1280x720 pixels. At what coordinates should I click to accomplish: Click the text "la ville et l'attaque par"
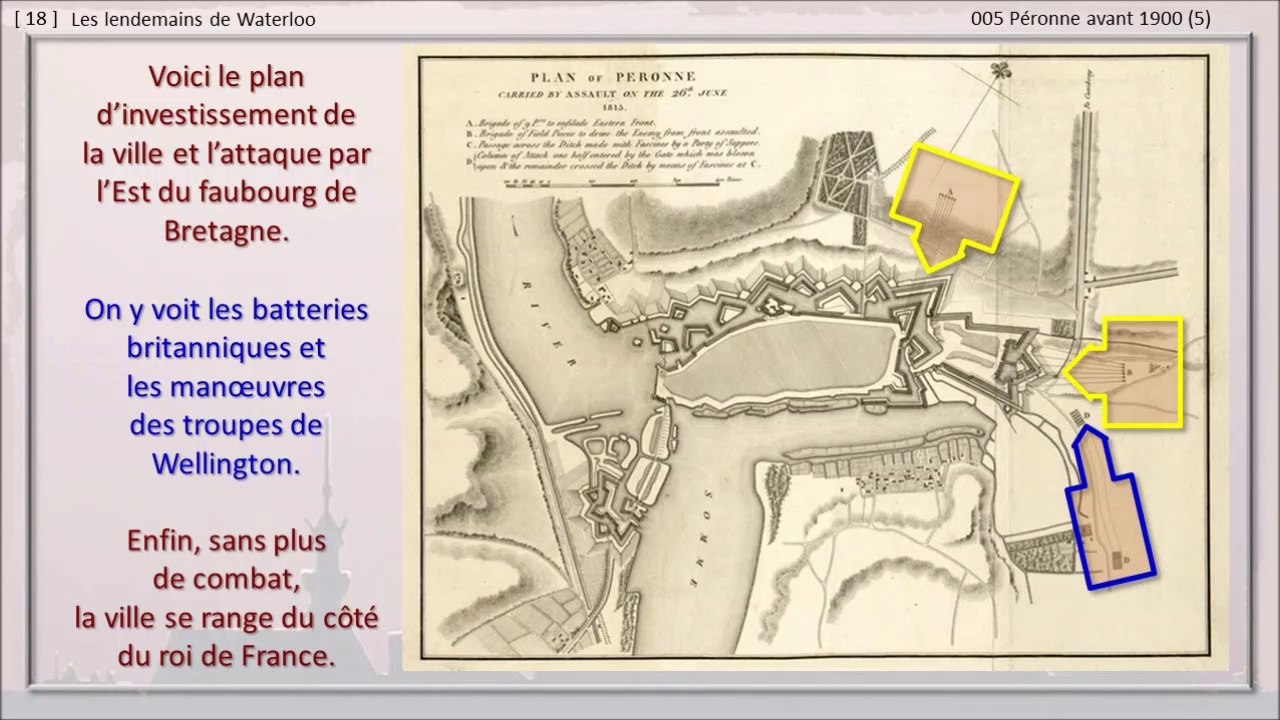[226, 154]
